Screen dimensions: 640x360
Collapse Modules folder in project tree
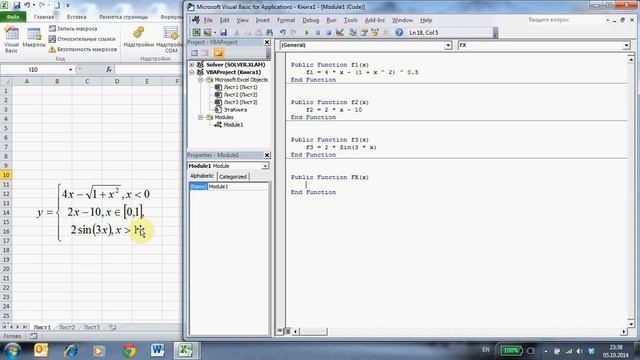[x=200, y=117]
